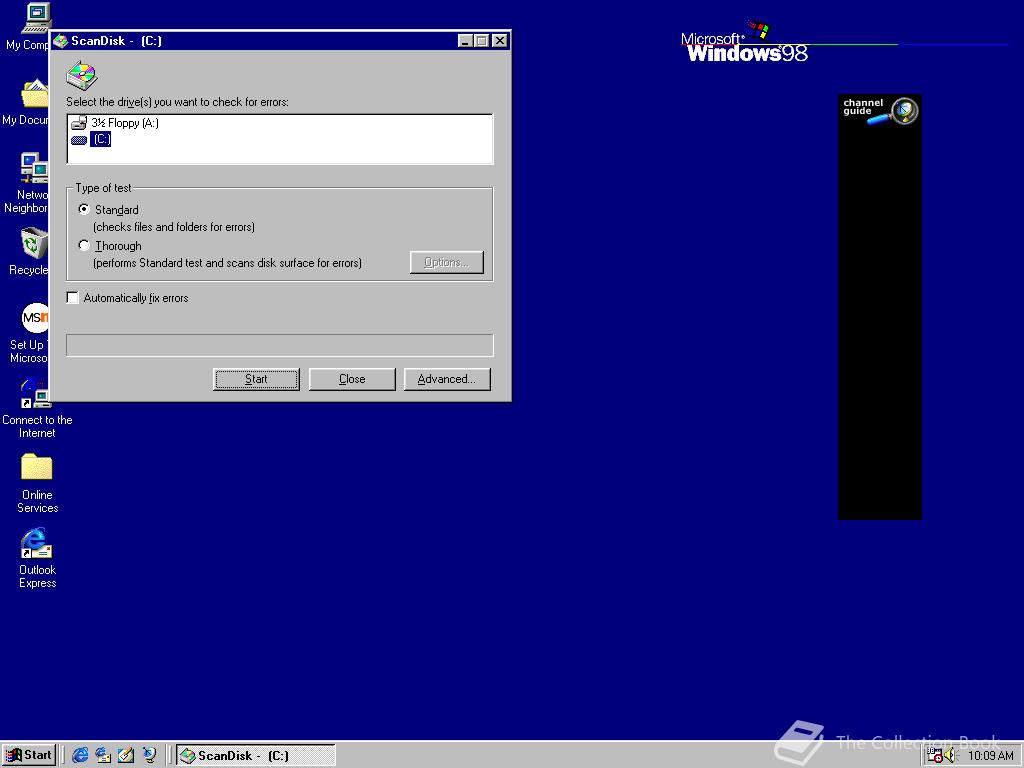Launch Internet Explorer from Quick Launch

pos(80,756)
